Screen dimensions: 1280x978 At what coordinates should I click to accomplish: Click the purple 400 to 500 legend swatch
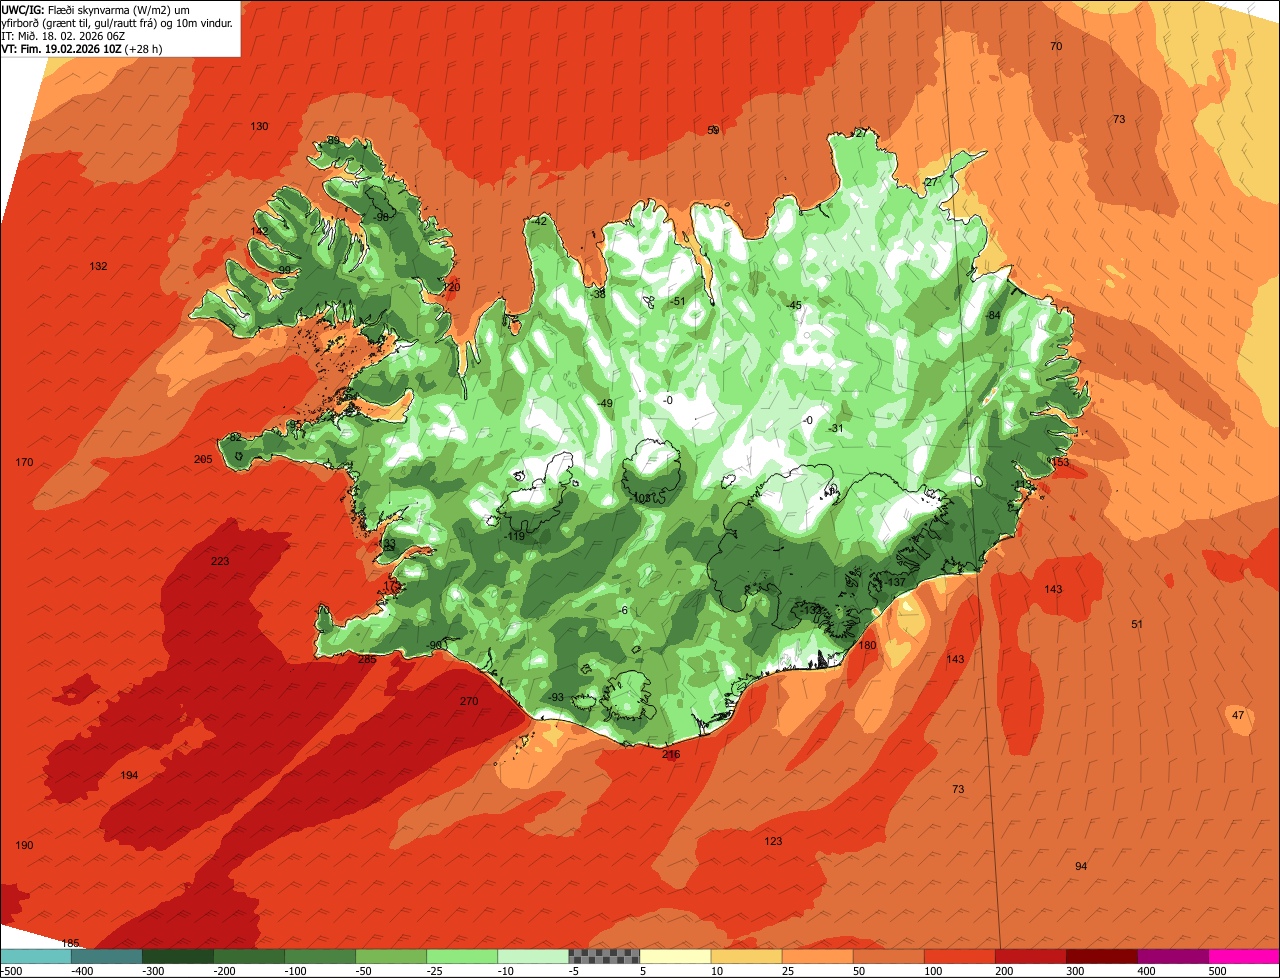[x=1172, y=956]
